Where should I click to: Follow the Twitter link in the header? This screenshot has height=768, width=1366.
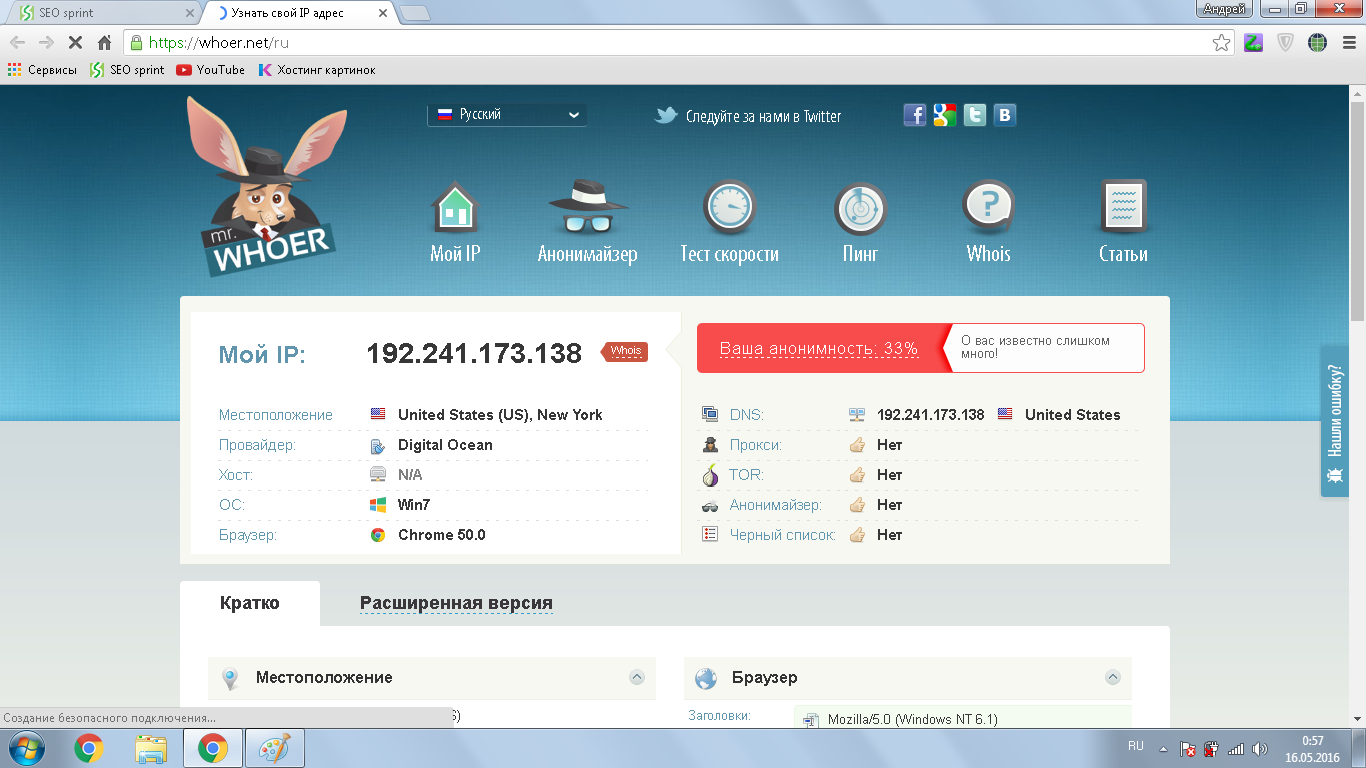pyautogui.click(x=749, y=116)
